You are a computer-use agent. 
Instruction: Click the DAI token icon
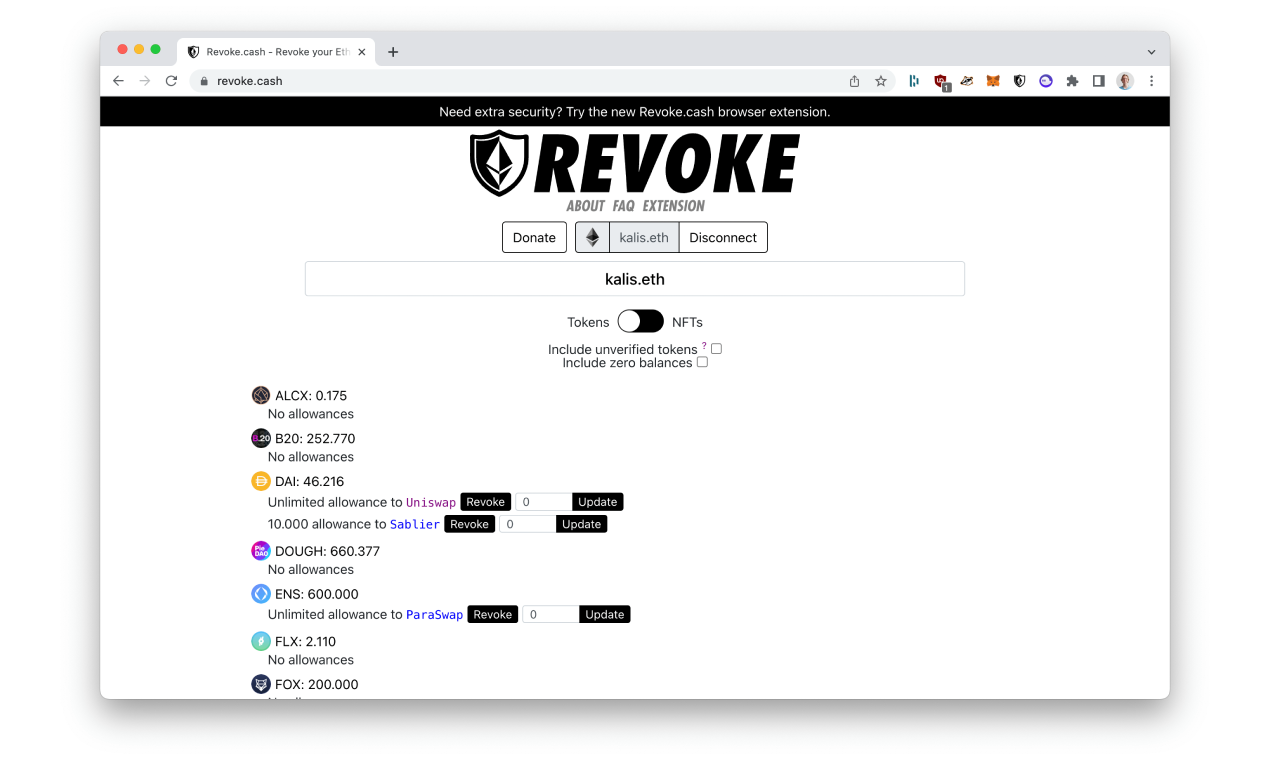tap(261, 481)
